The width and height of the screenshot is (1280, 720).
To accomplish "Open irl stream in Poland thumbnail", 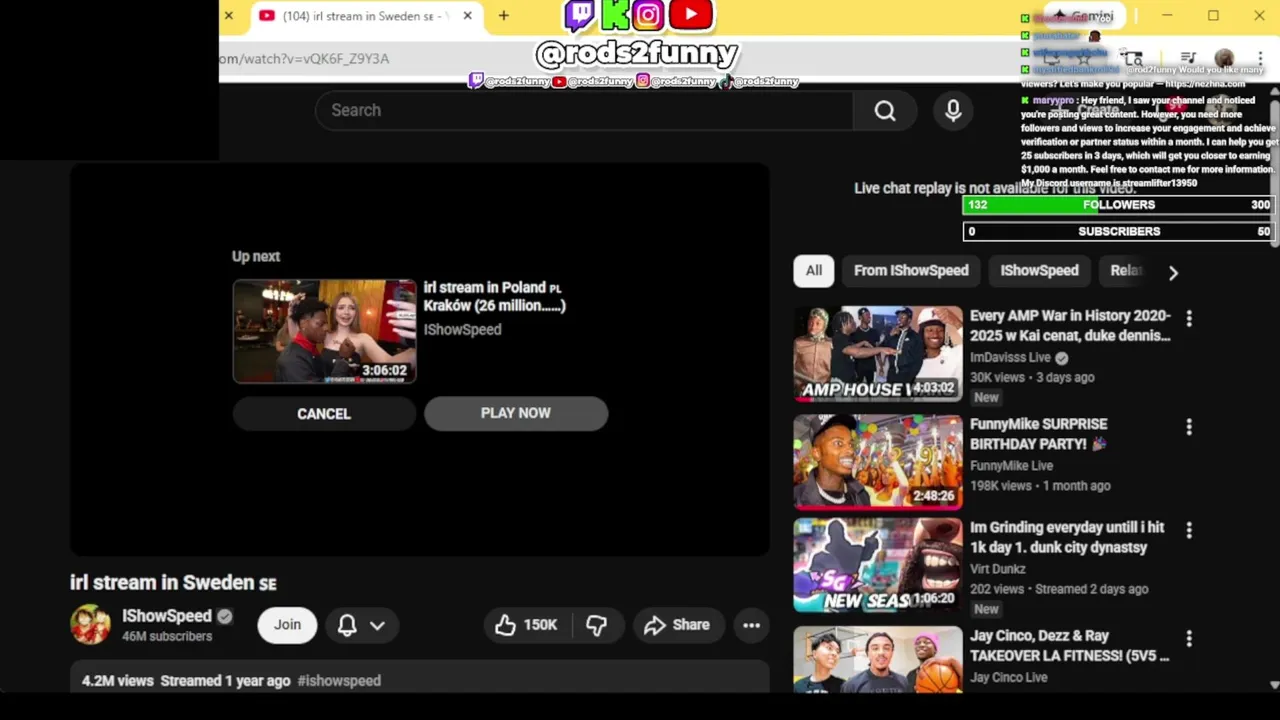I will (325, 331).
